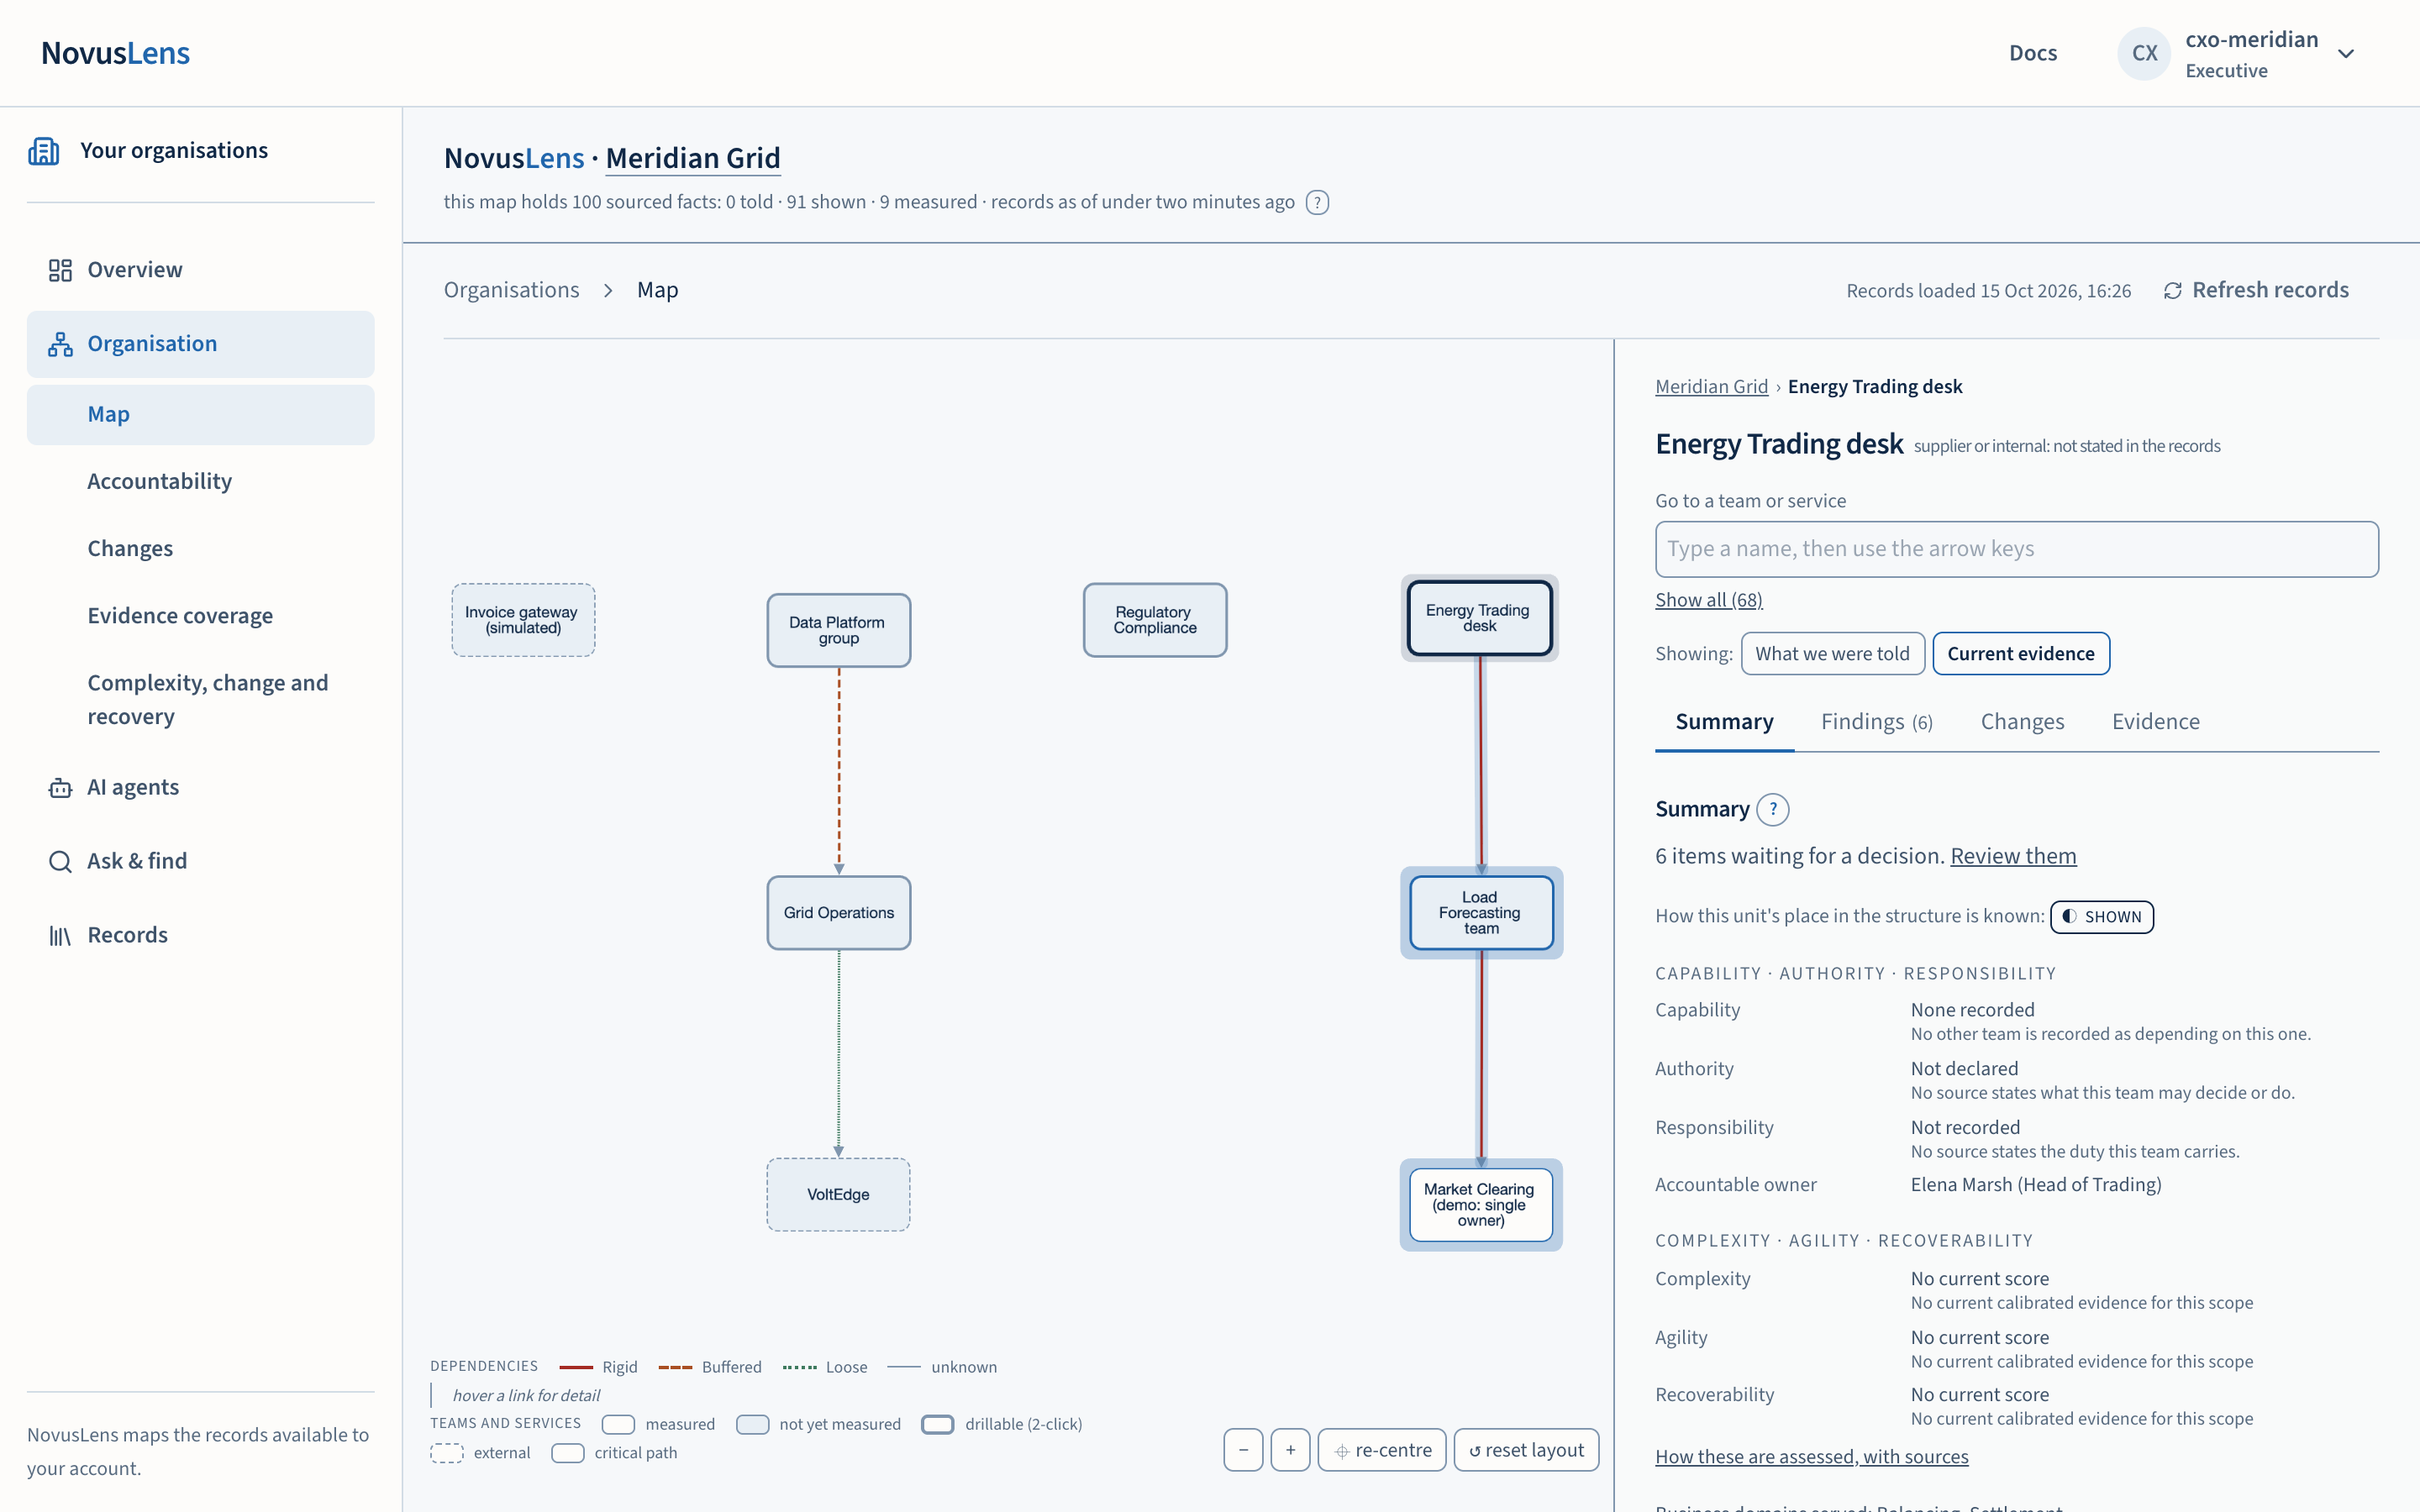Click the help icon beside sourced facts
The image size is (2420, 1512).
[1317, 203]
